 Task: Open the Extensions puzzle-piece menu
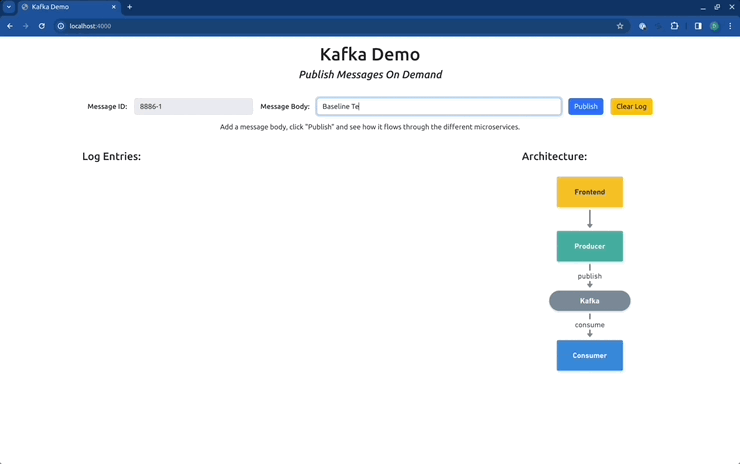(674, 26)
